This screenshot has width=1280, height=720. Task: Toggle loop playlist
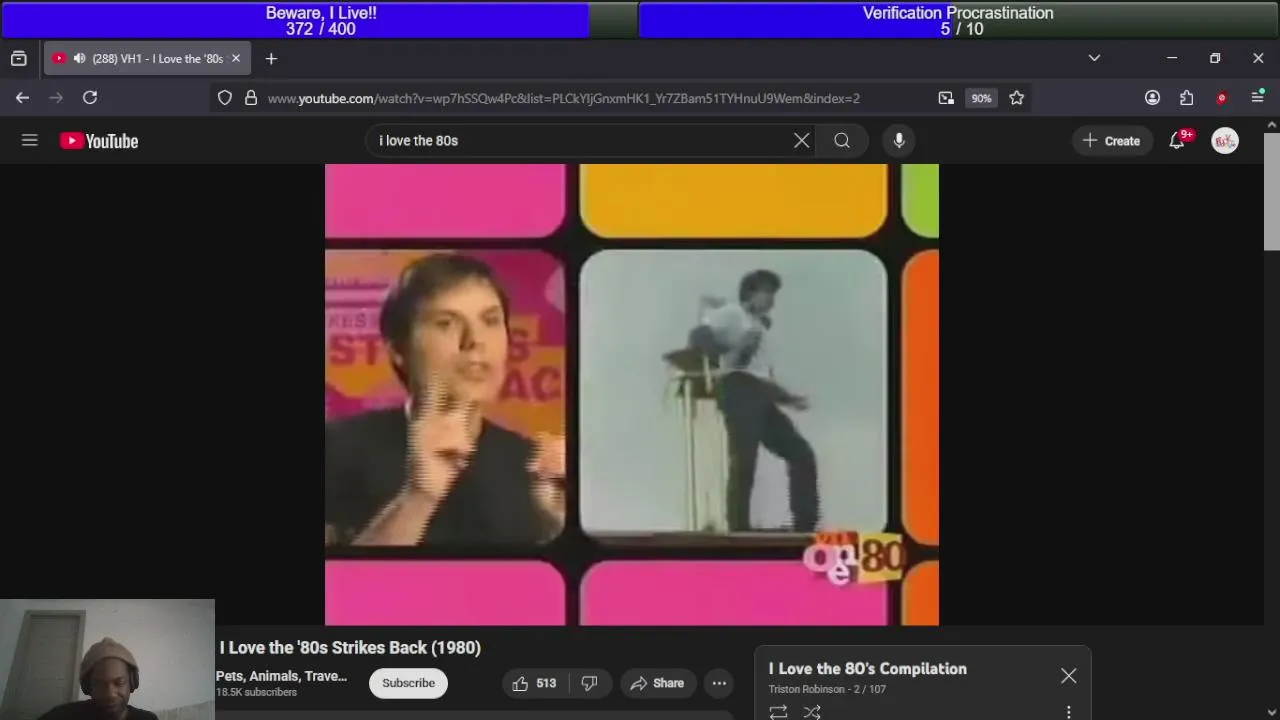pyautogui.click(x=778, y=712)
